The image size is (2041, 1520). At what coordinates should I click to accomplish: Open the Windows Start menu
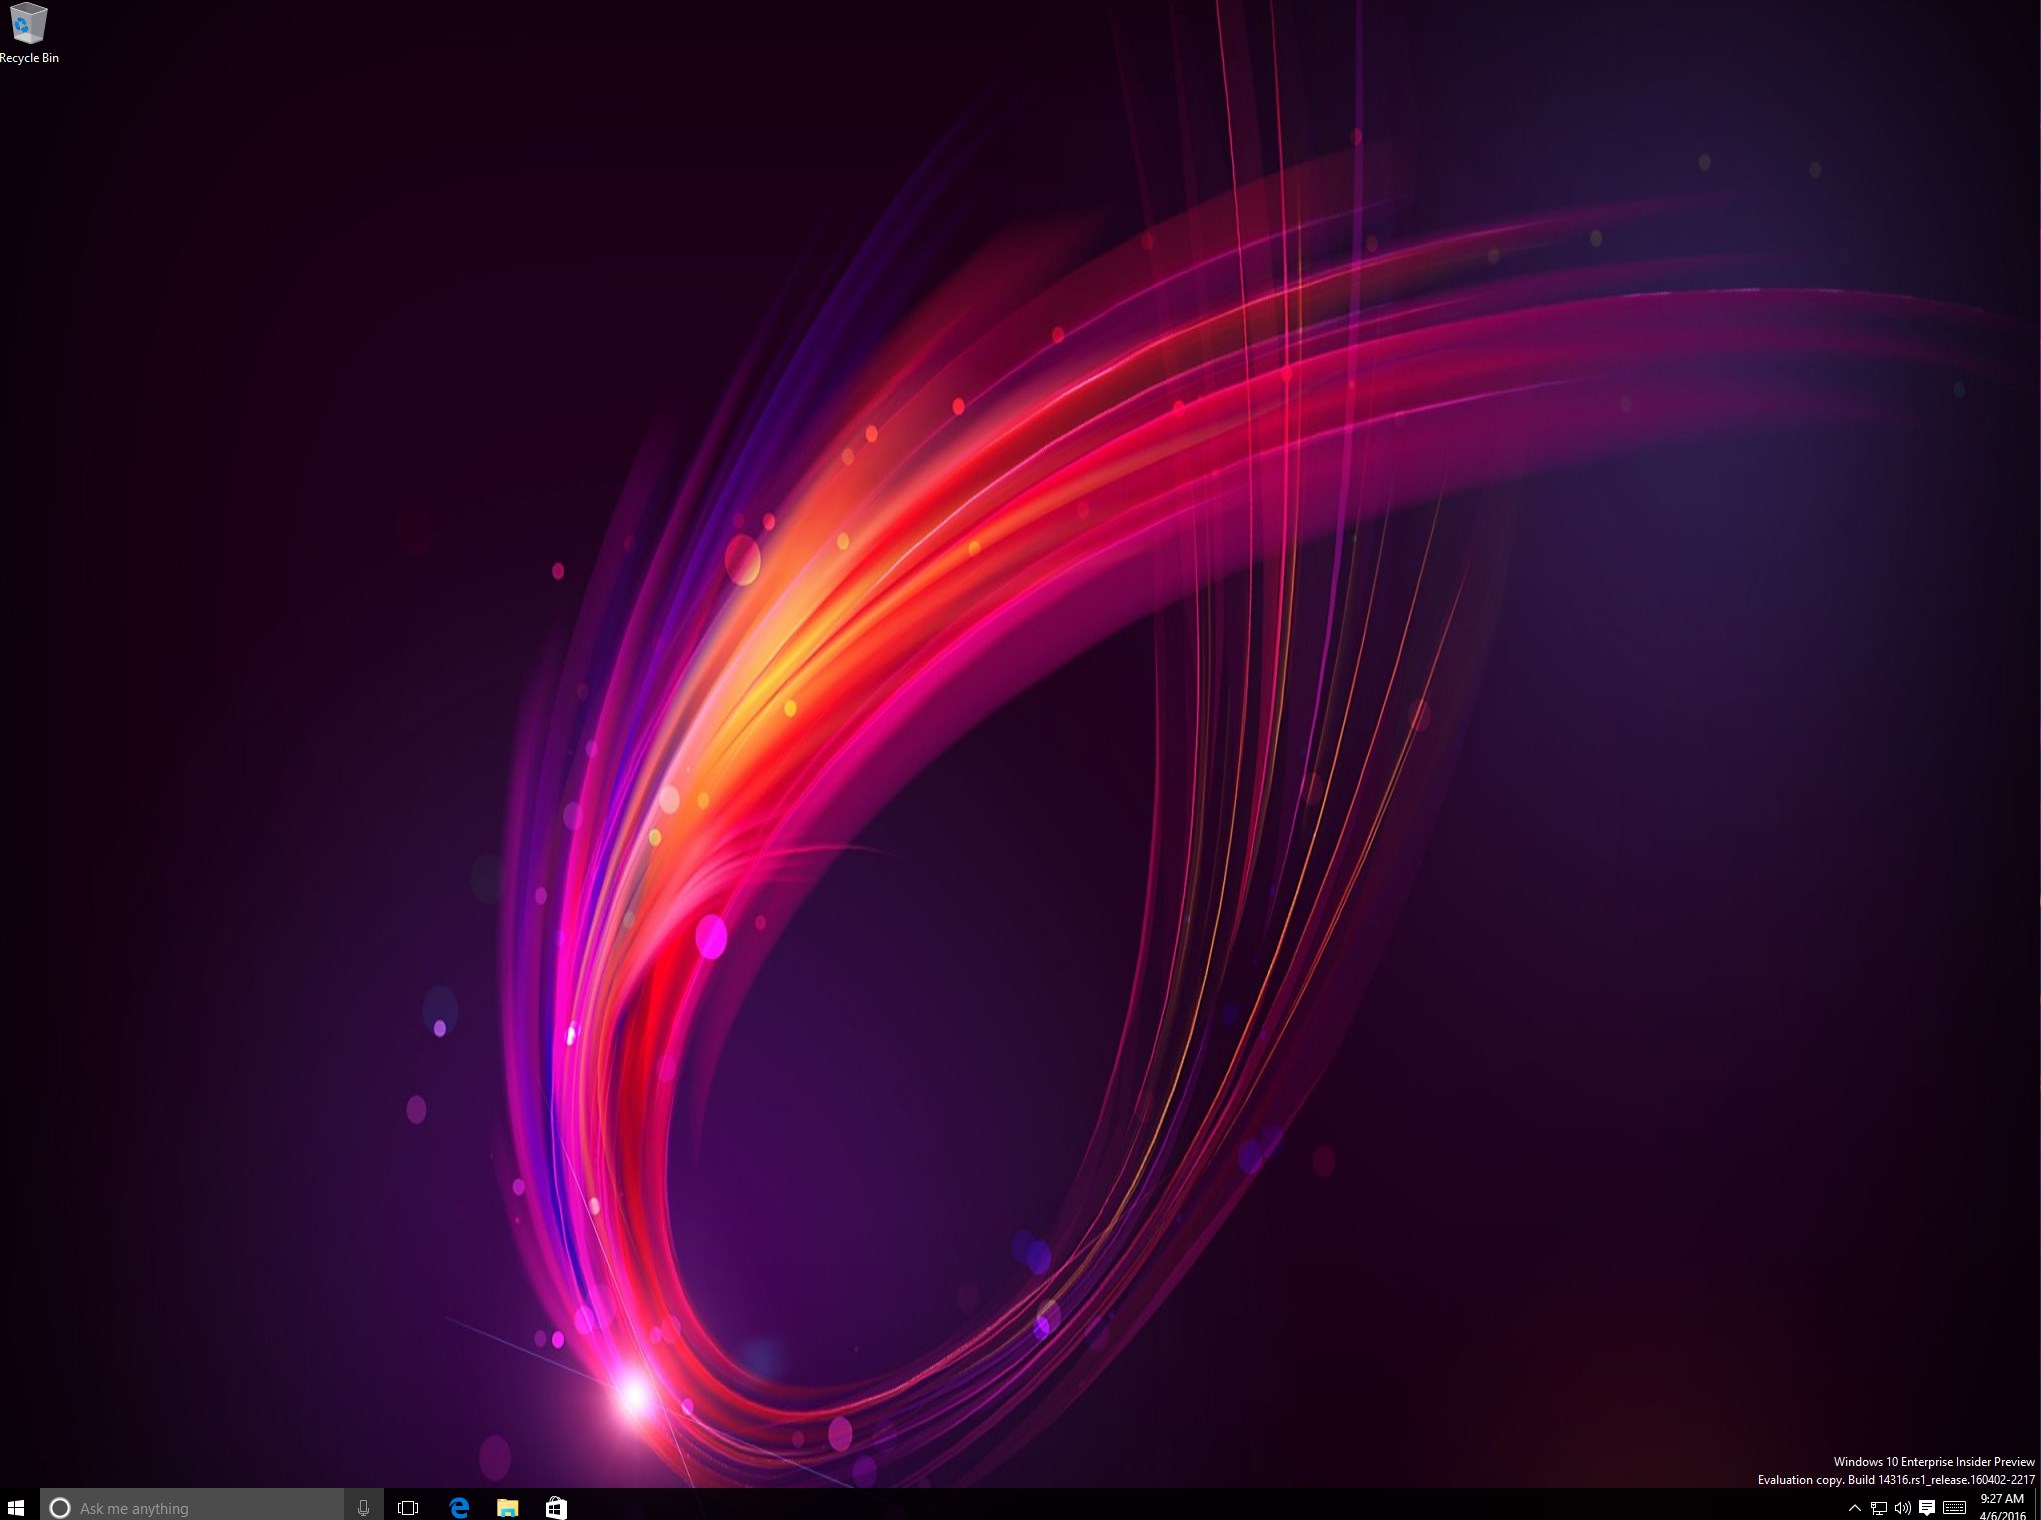(16, 1507)
